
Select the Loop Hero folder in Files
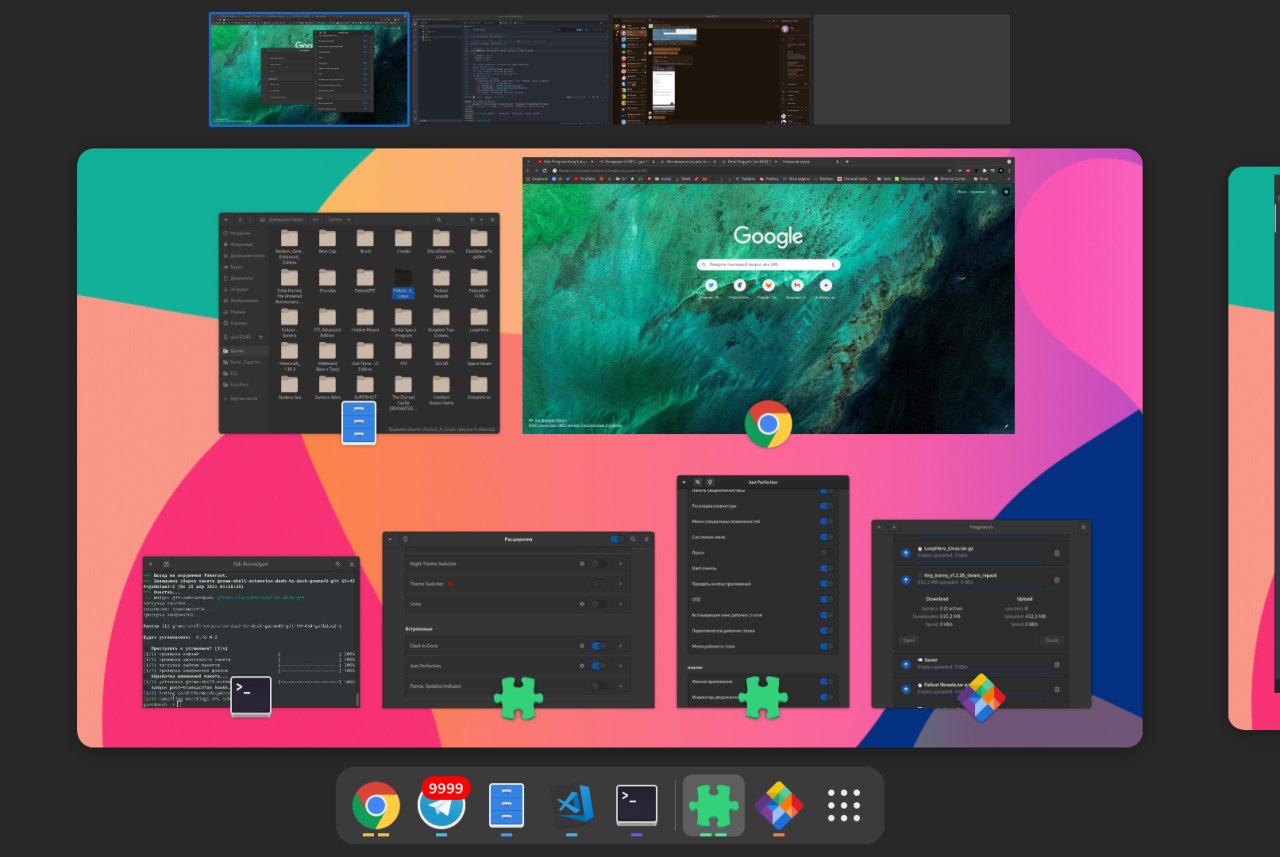coord(479,321)
